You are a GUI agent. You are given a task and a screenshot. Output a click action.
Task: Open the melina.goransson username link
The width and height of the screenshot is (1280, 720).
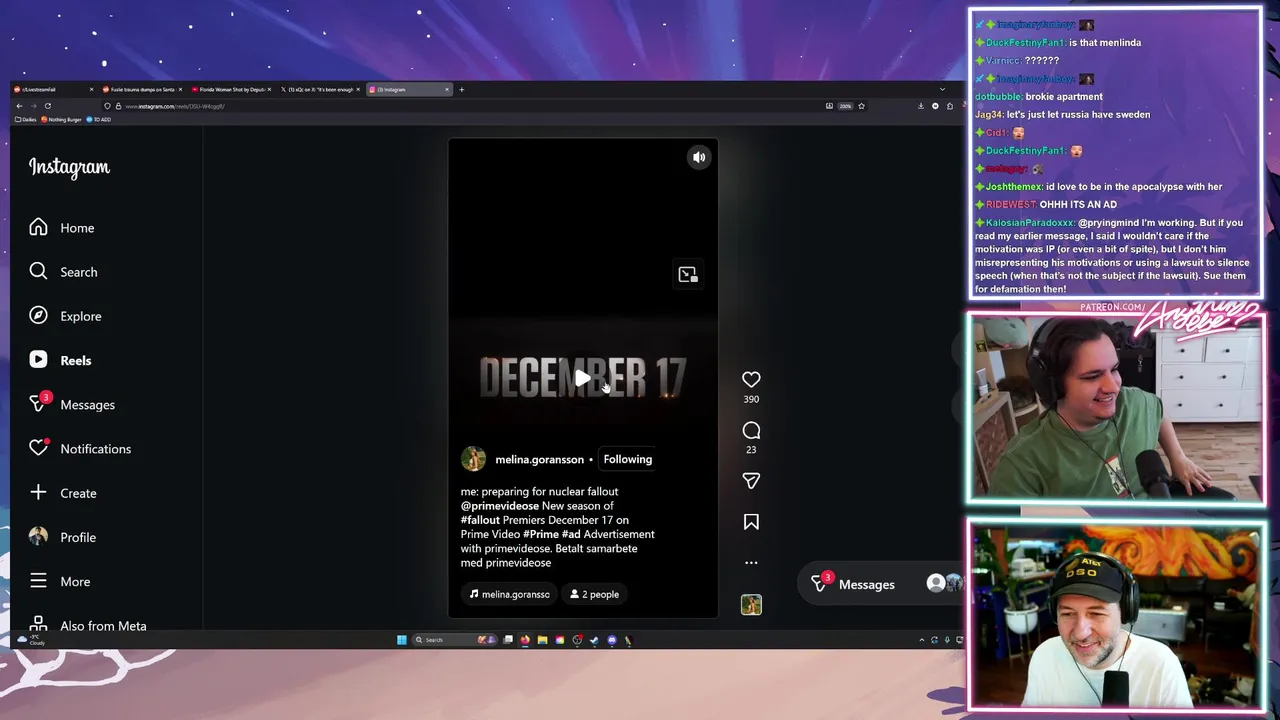click(539, 459)
